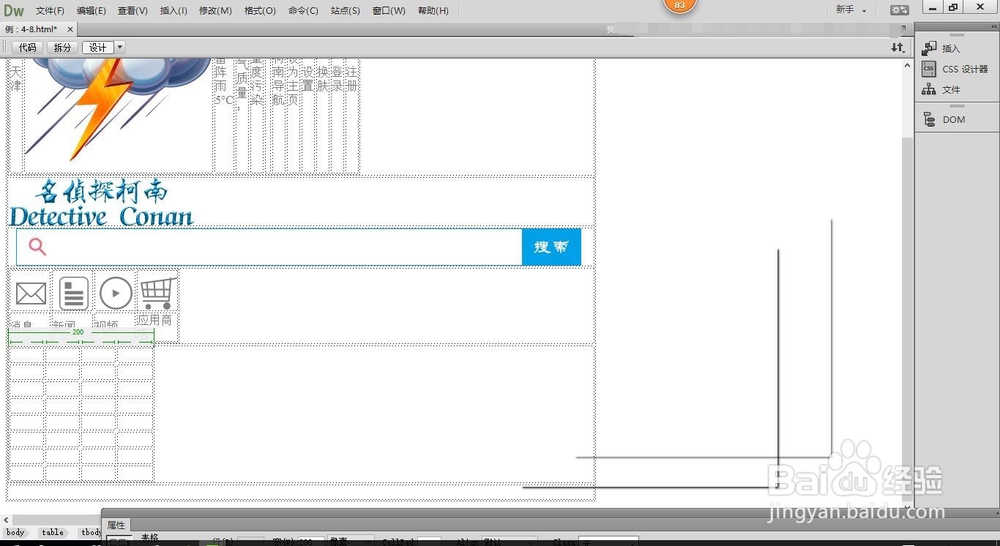This screenshot has width=1000, height=546.
Task: Select the body tag in tag selector
Action: tap(15, 532)
